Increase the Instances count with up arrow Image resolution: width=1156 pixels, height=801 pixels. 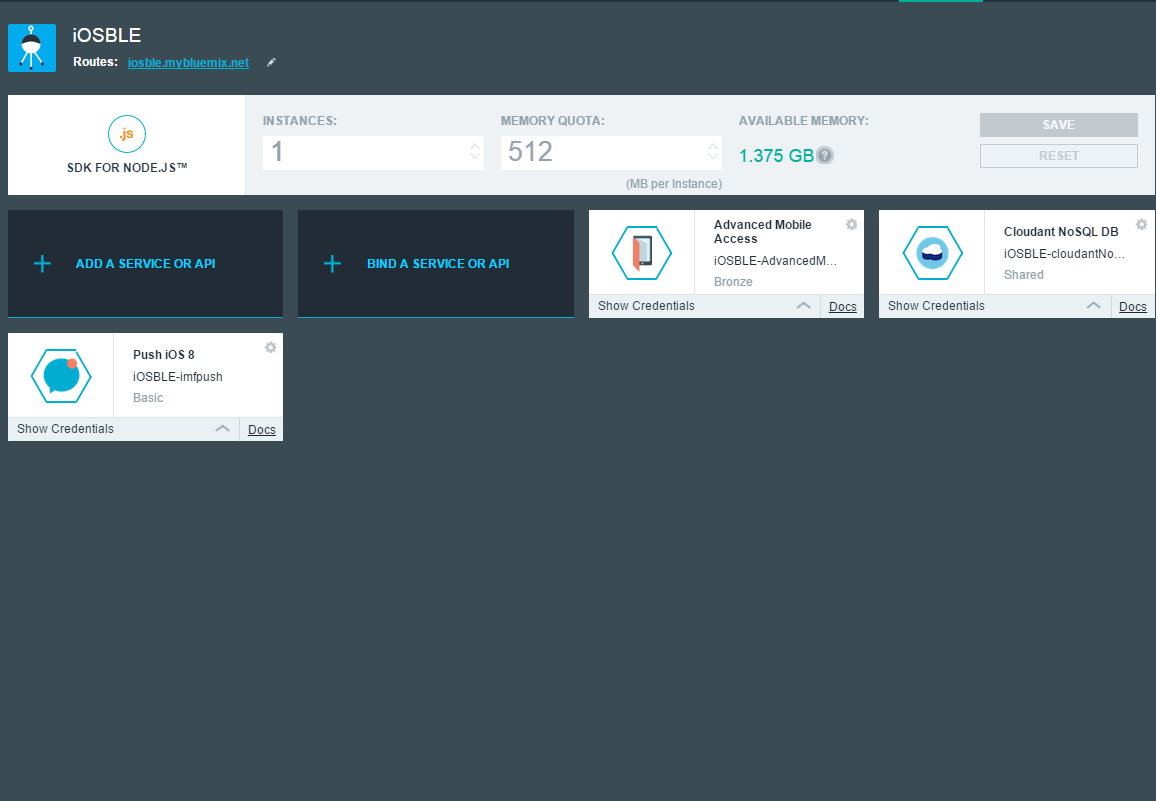[475, 146]
